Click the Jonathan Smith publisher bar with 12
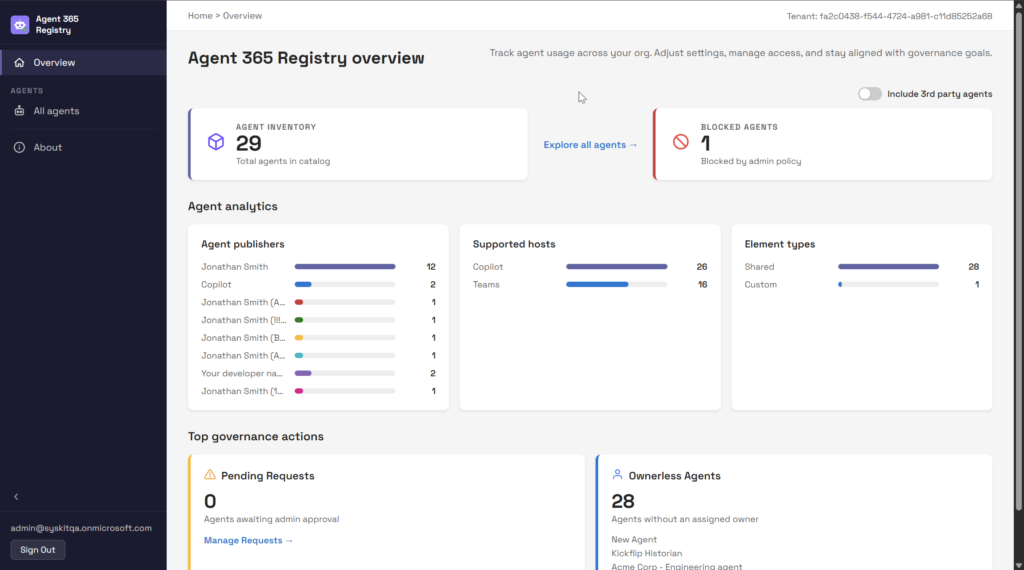The image size is (1024, 570). click(x=345, y=266)
